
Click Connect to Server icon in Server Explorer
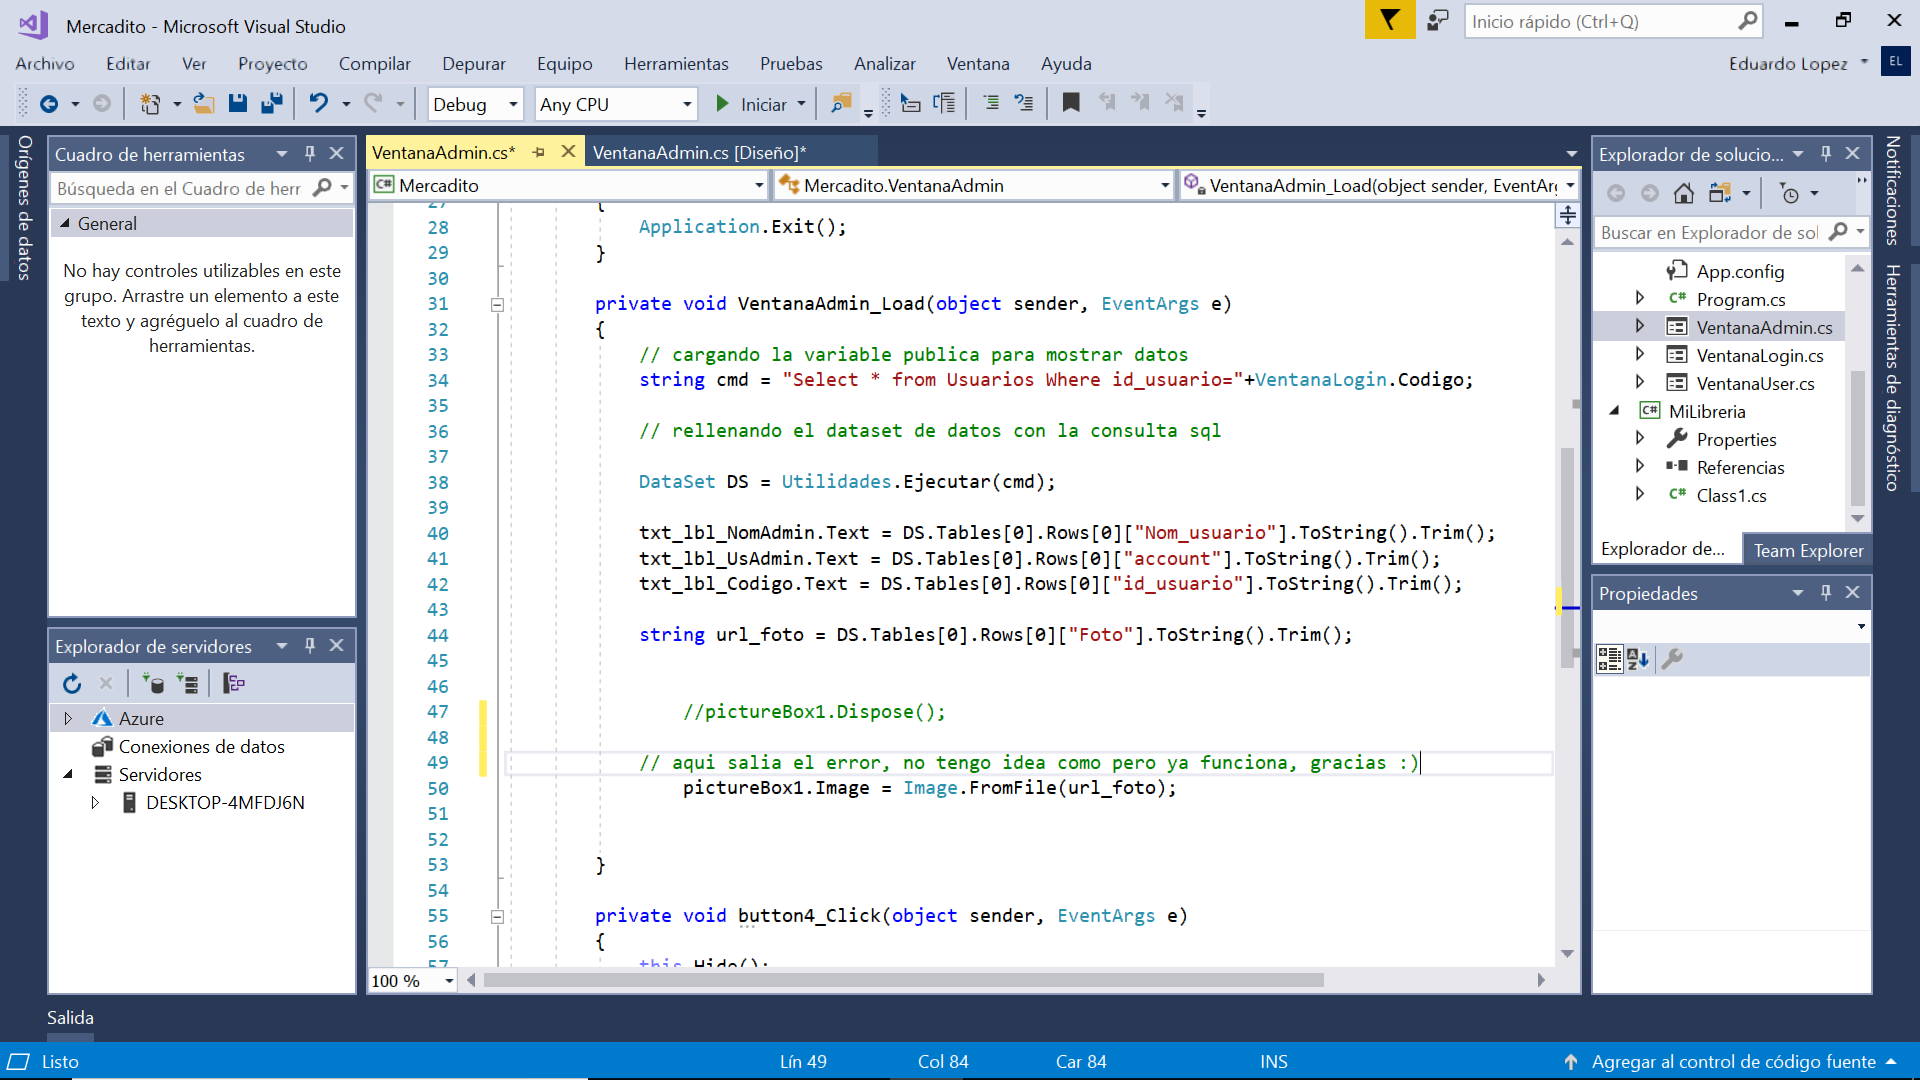[187, 684]
